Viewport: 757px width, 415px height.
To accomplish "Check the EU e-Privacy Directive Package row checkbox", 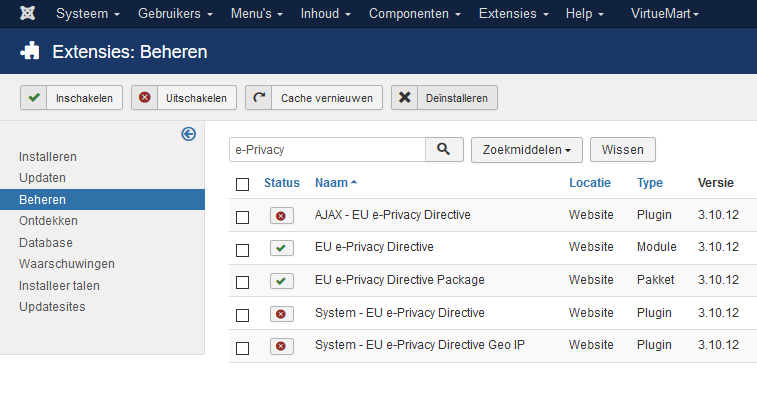I will (x=242, y=282).
